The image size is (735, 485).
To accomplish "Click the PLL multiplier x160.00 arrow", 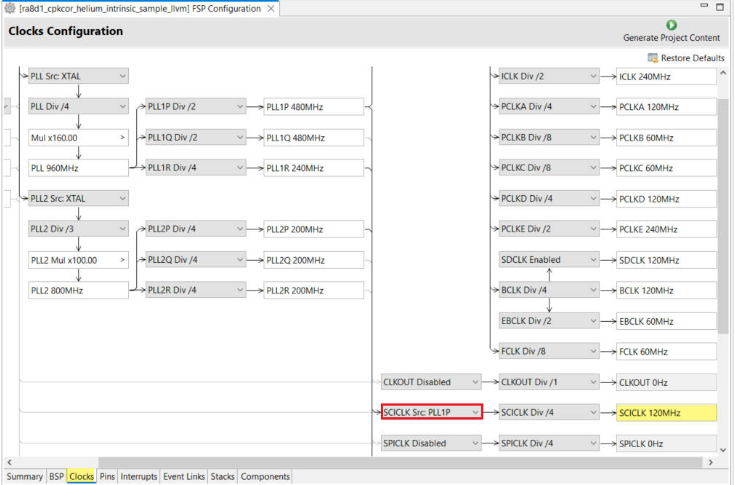I will coord(123,137).
